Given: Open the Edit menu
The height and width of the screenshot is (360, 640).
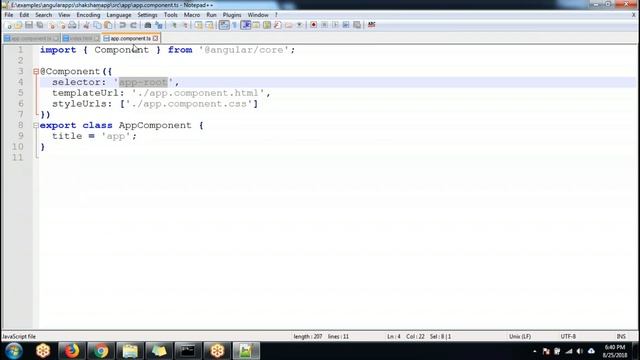Looking at the screenshot, I should point(24,15).
